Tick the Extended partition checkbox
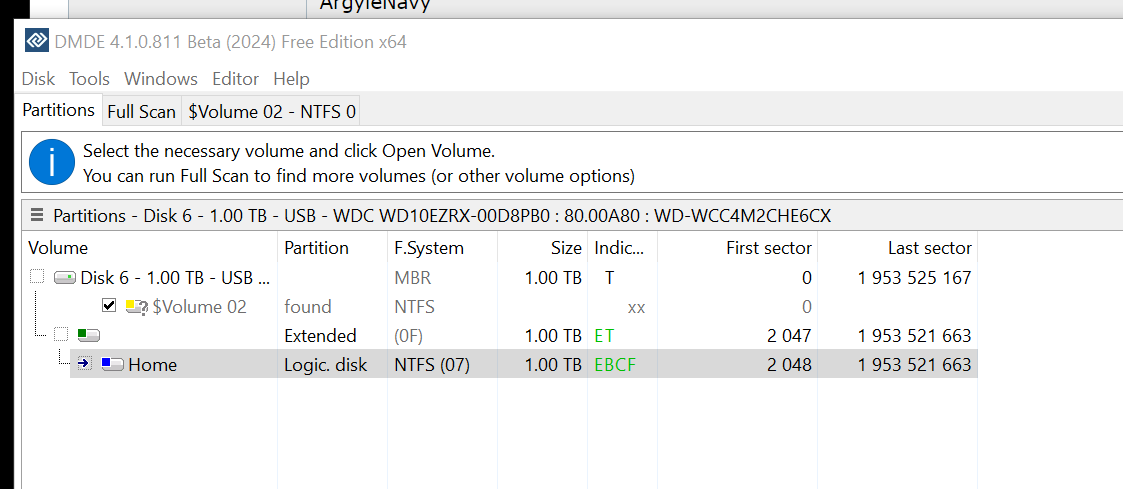1123x489 pixels. [x=61, y=334]
